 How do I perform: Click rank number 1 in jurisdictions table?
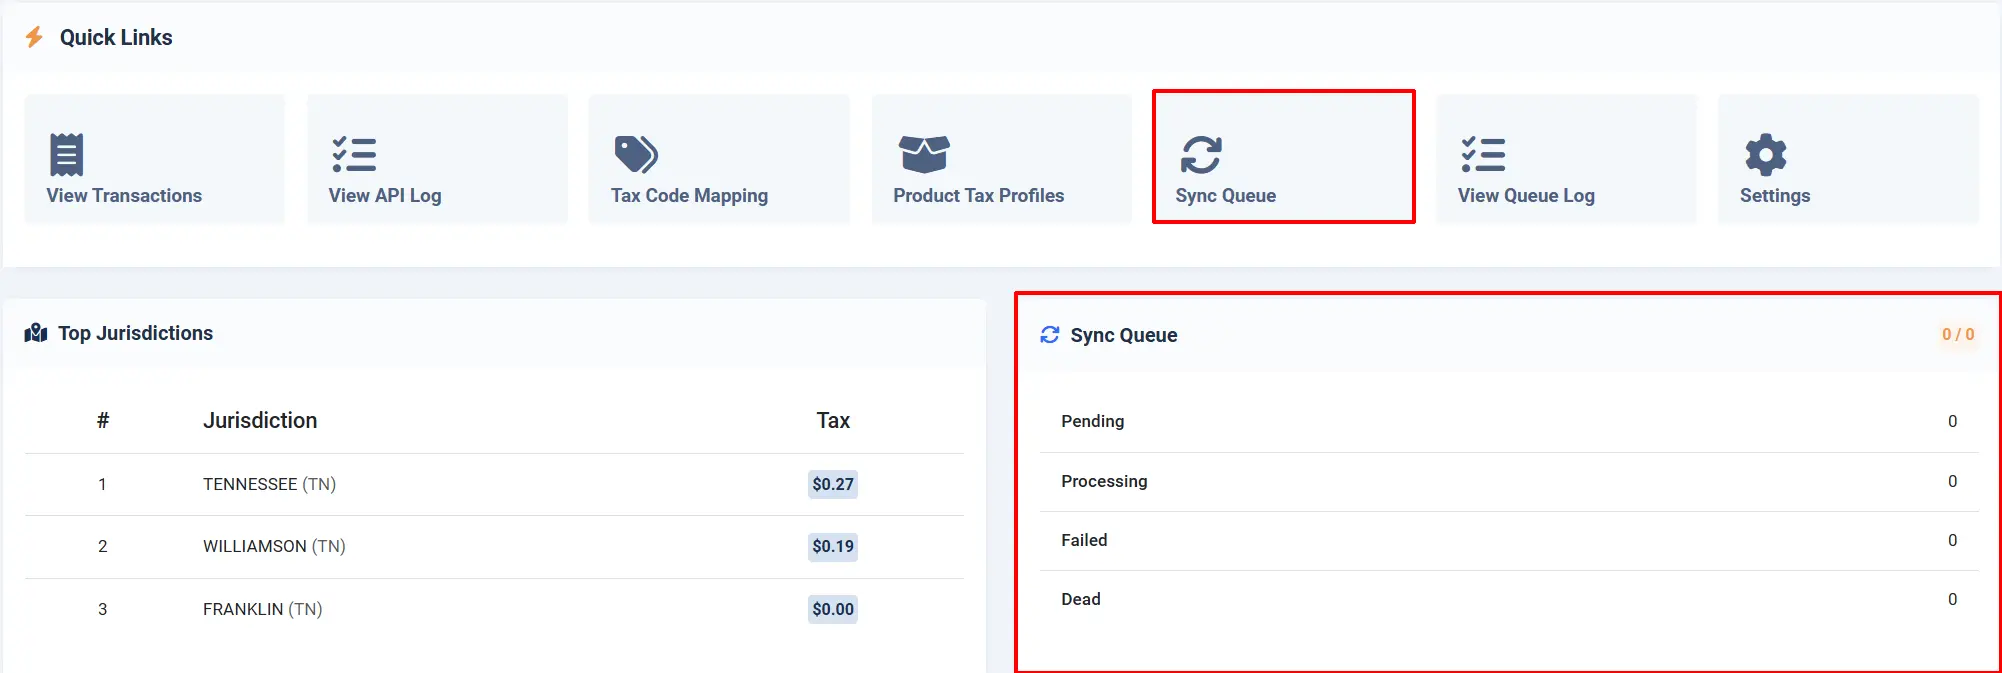102,484
